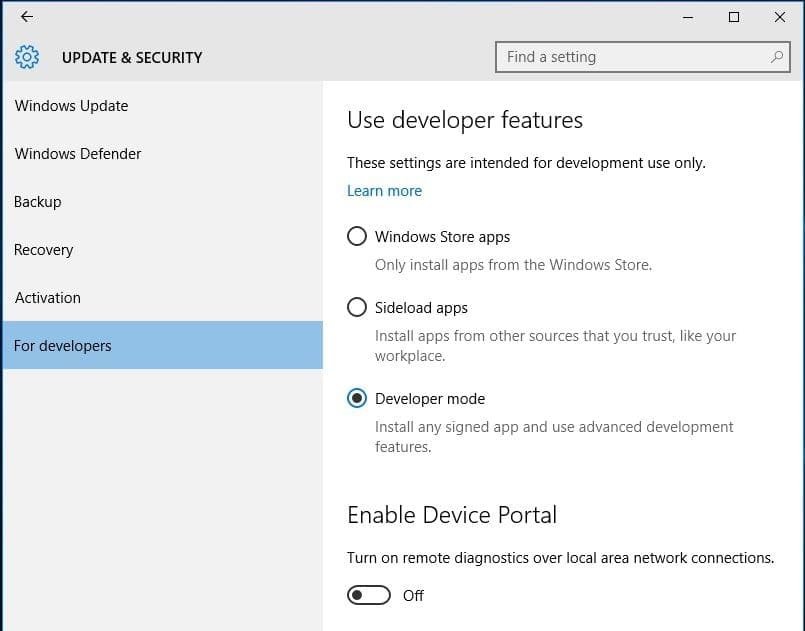The width and height of the screenshot is (805, 631).
Task: Click the Use developer features heading
Action: pos(465,120)
